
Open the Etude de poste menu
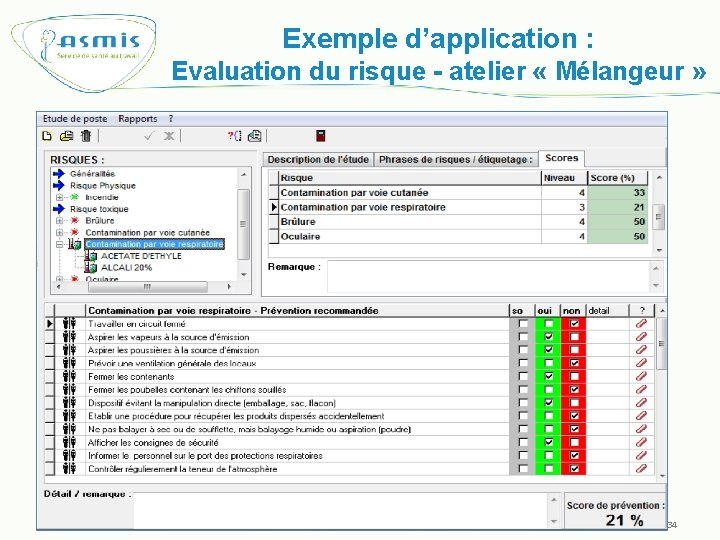tap(75, 119)
